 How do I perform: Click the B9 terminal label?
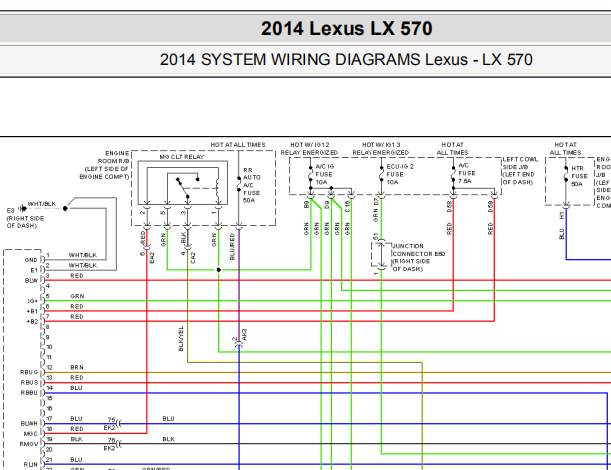coord(307,204)
